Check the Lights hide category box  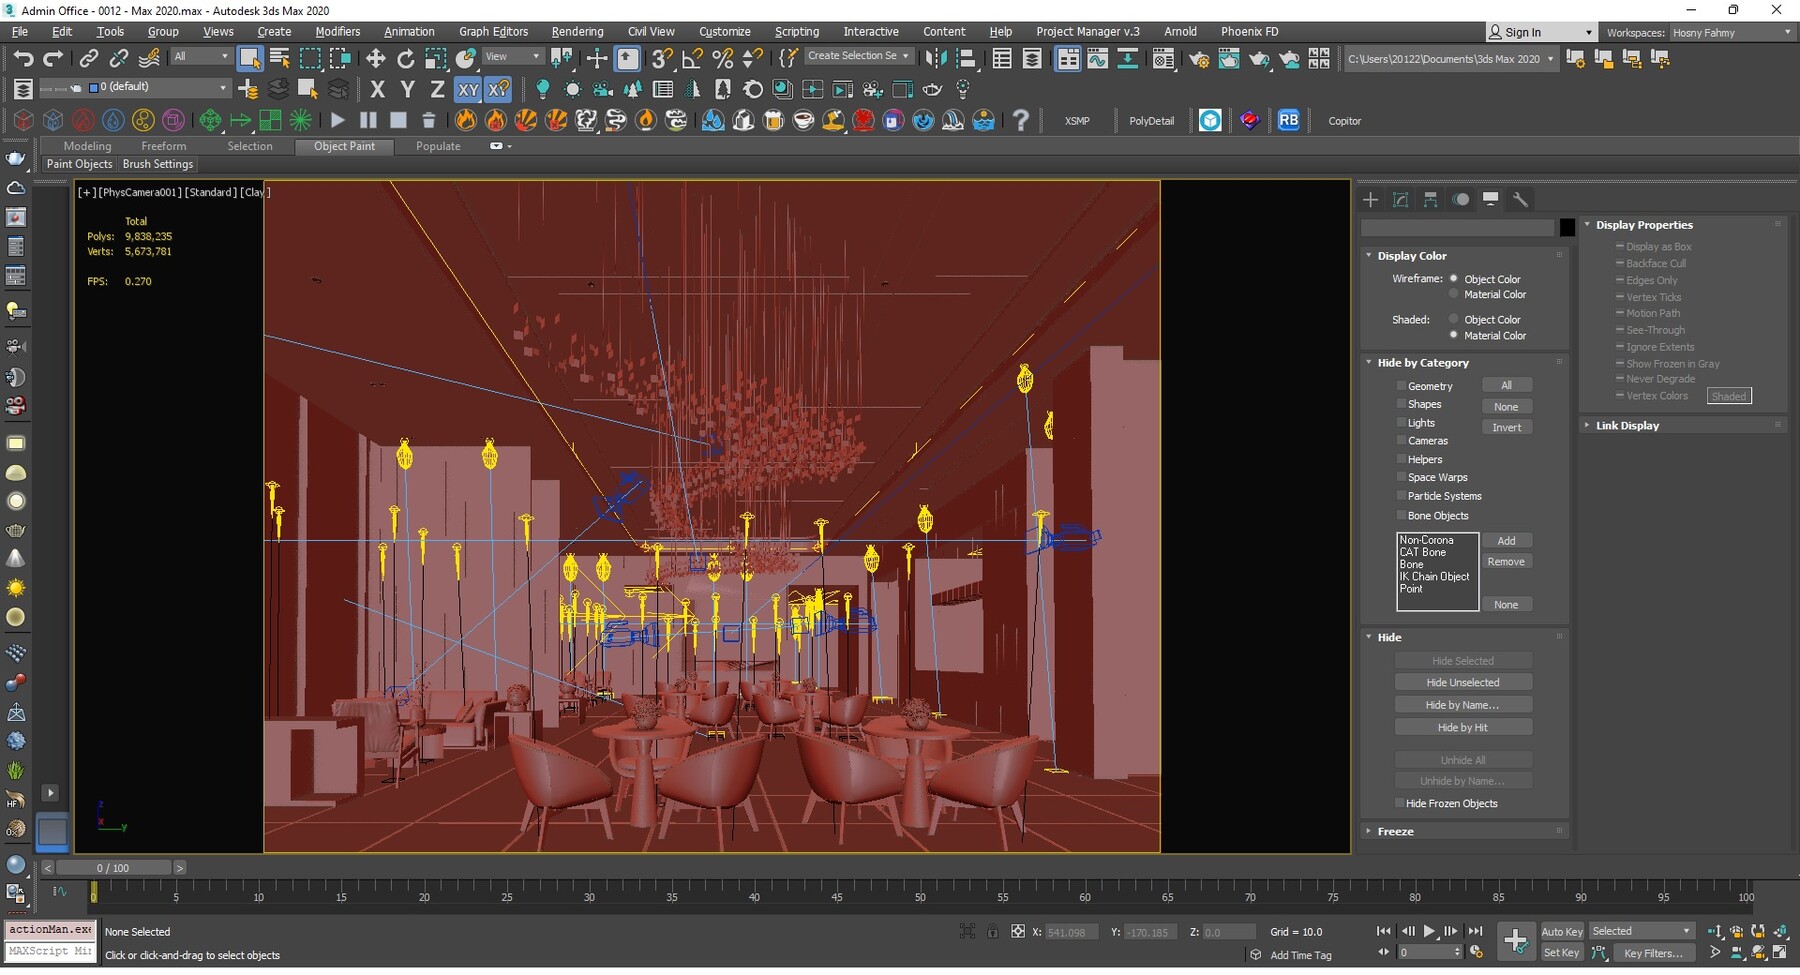pos(1401,423)
